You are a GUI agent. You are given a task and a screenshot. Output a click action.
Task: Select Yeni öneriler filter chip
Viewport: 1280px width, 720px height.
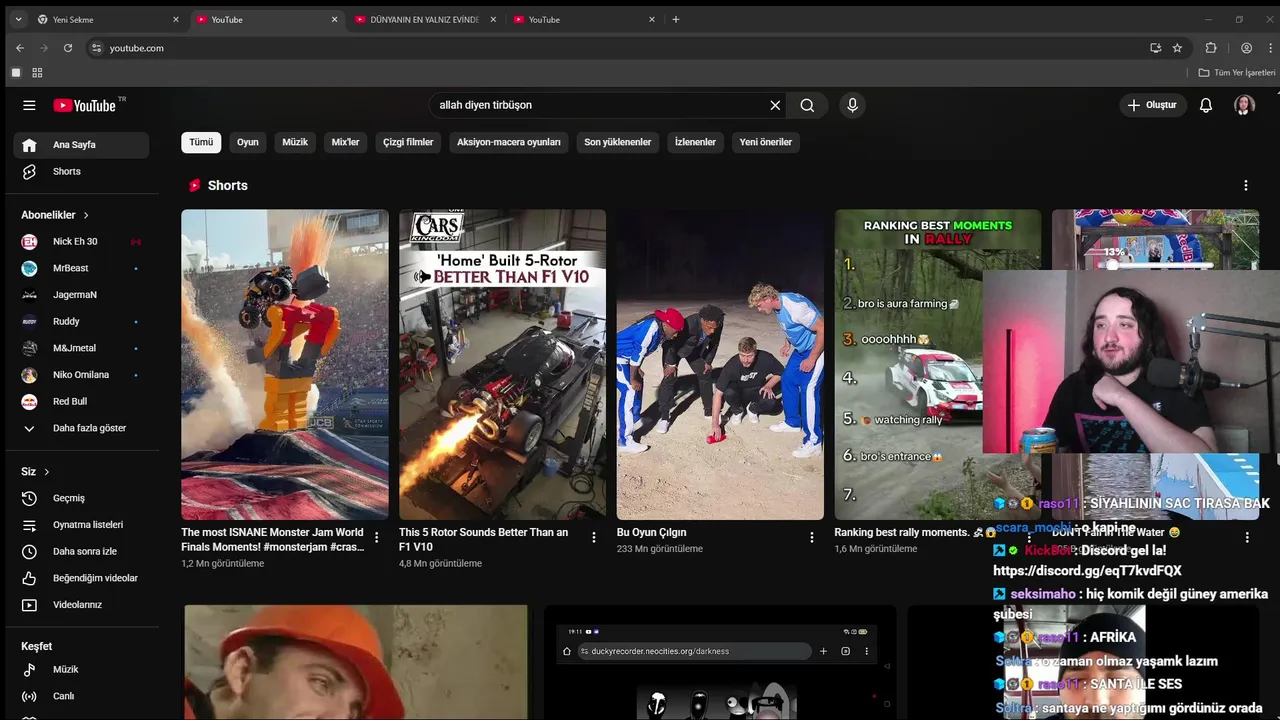click(766, 142)
